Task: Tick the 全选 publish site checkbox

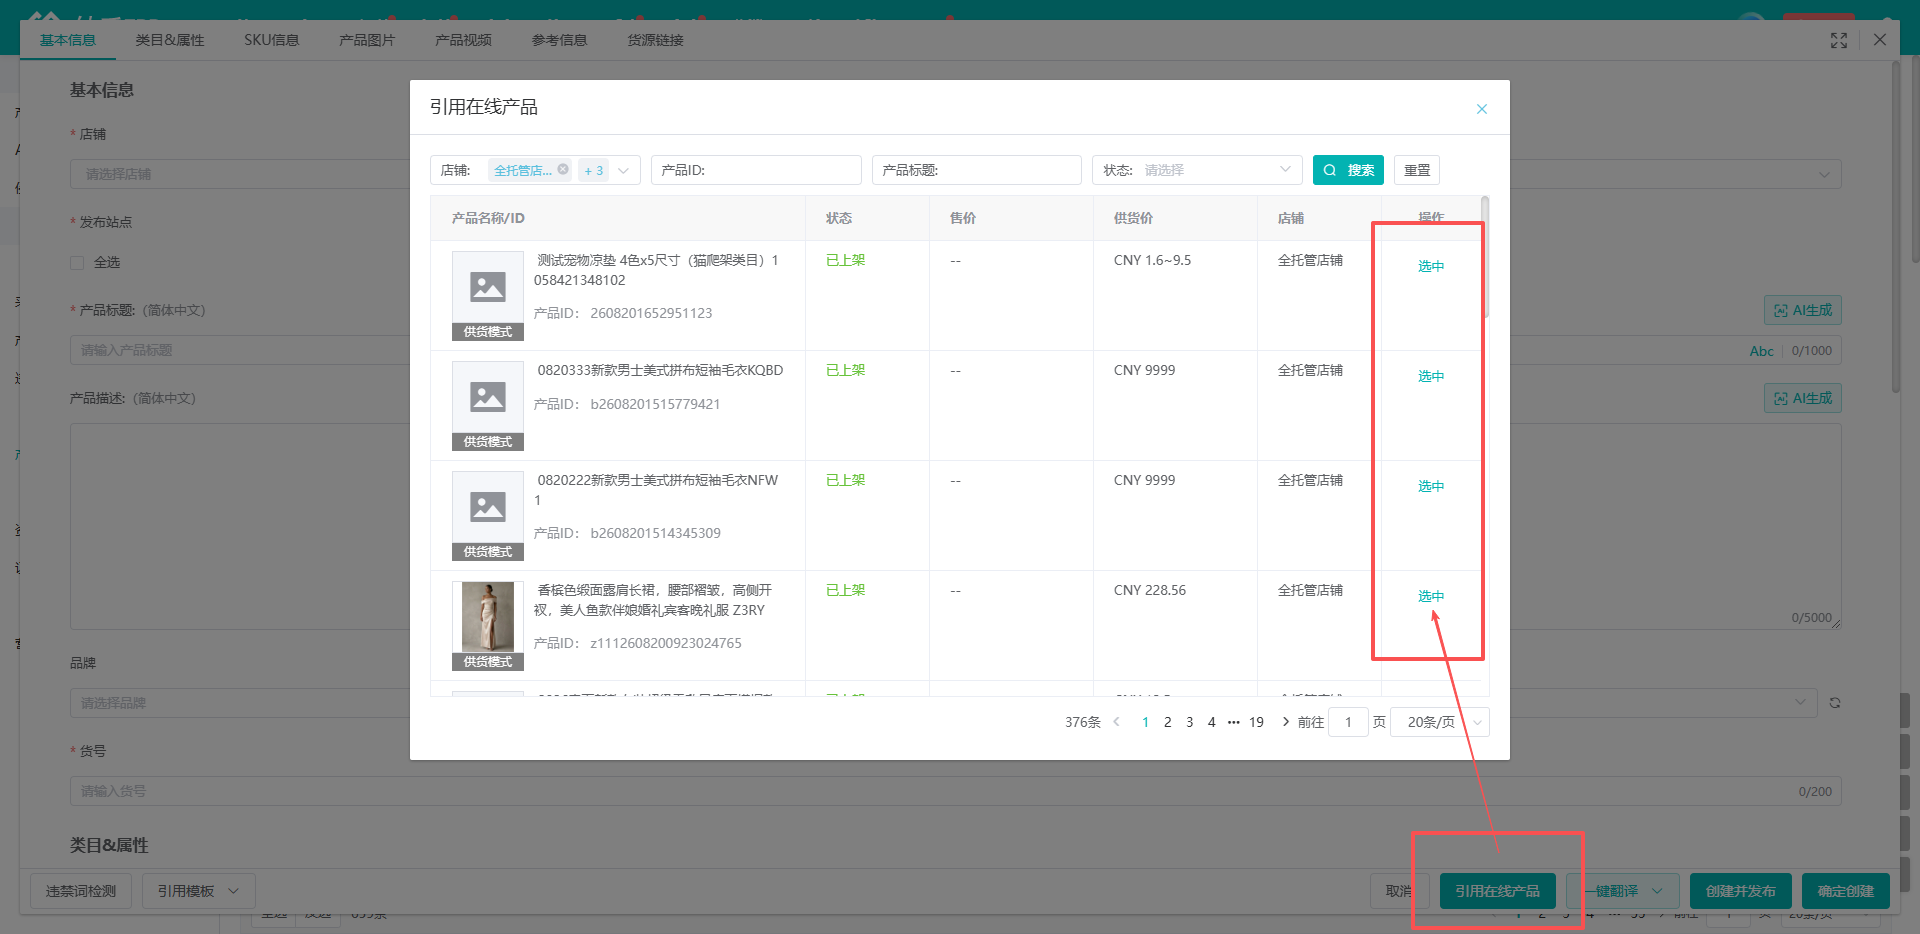Action: (x=77, y=263)
